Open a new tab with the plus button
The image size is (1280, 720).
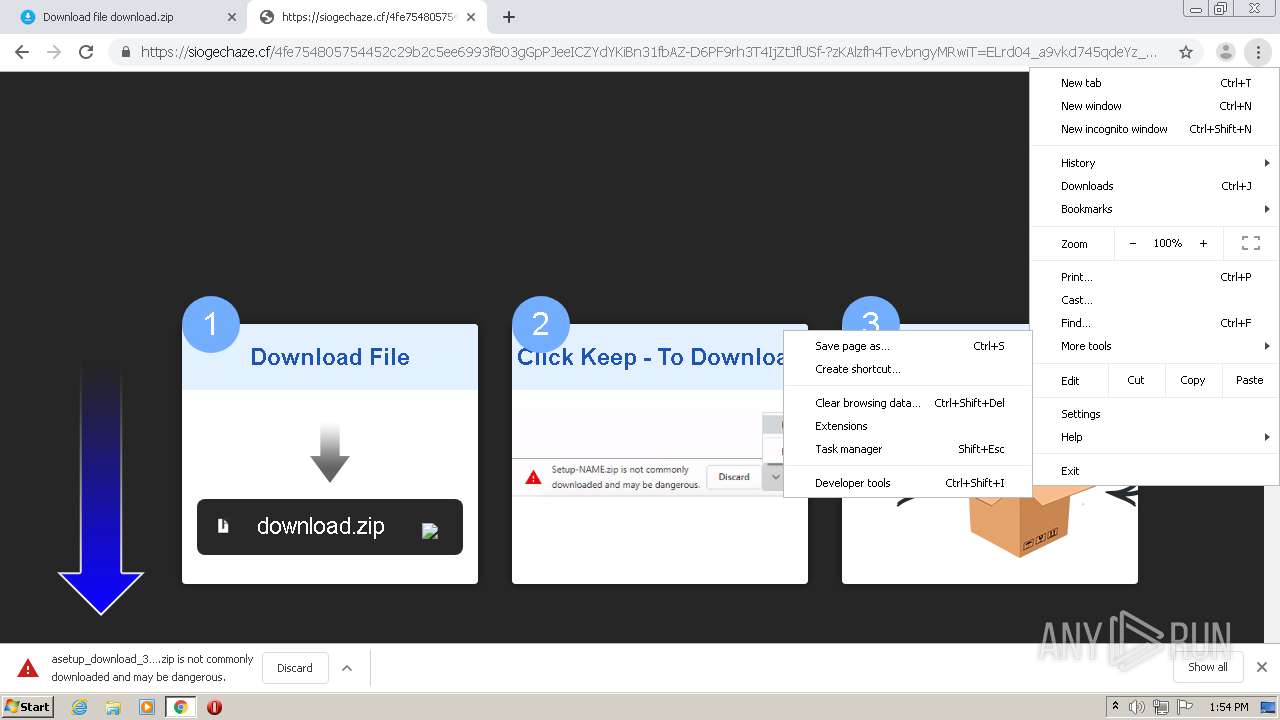pyautogui.click(x=508, y=17)
